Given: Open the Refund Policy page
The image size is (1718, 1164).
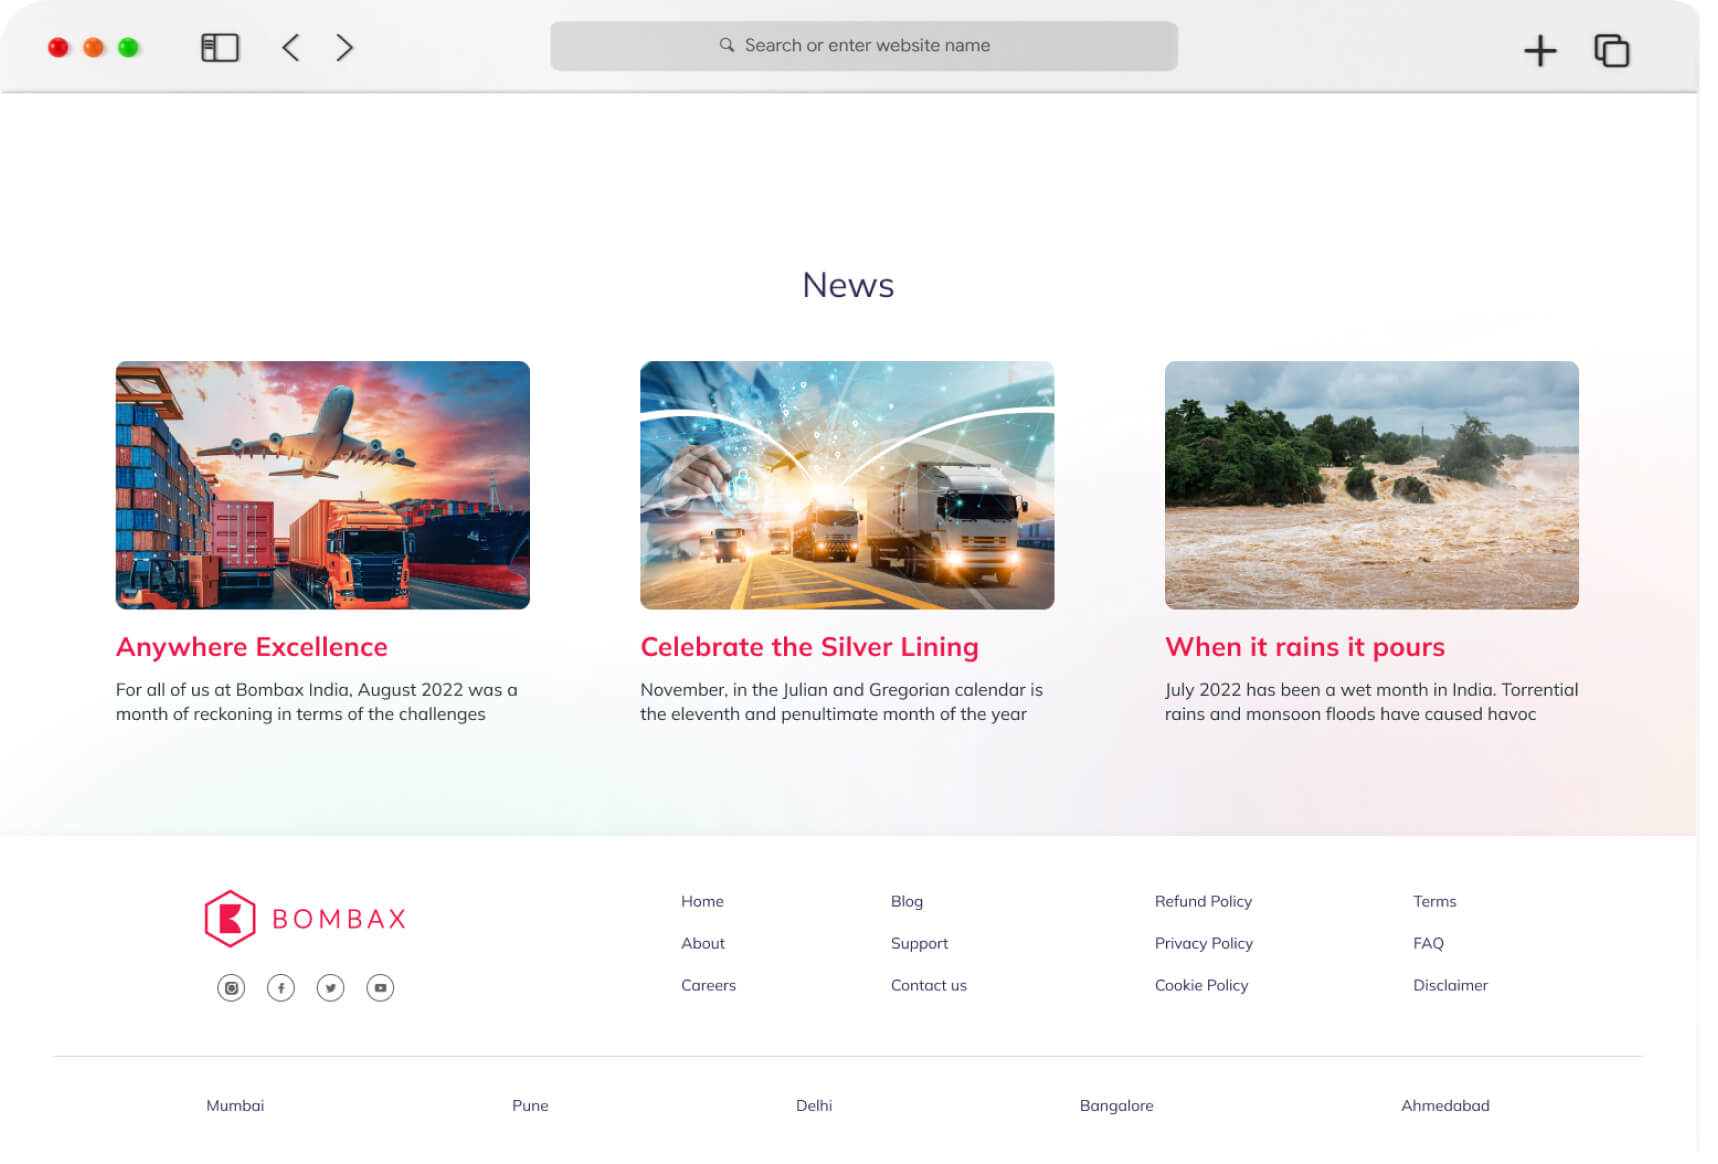Looking at the screenshot, I should click(1203, 901).
